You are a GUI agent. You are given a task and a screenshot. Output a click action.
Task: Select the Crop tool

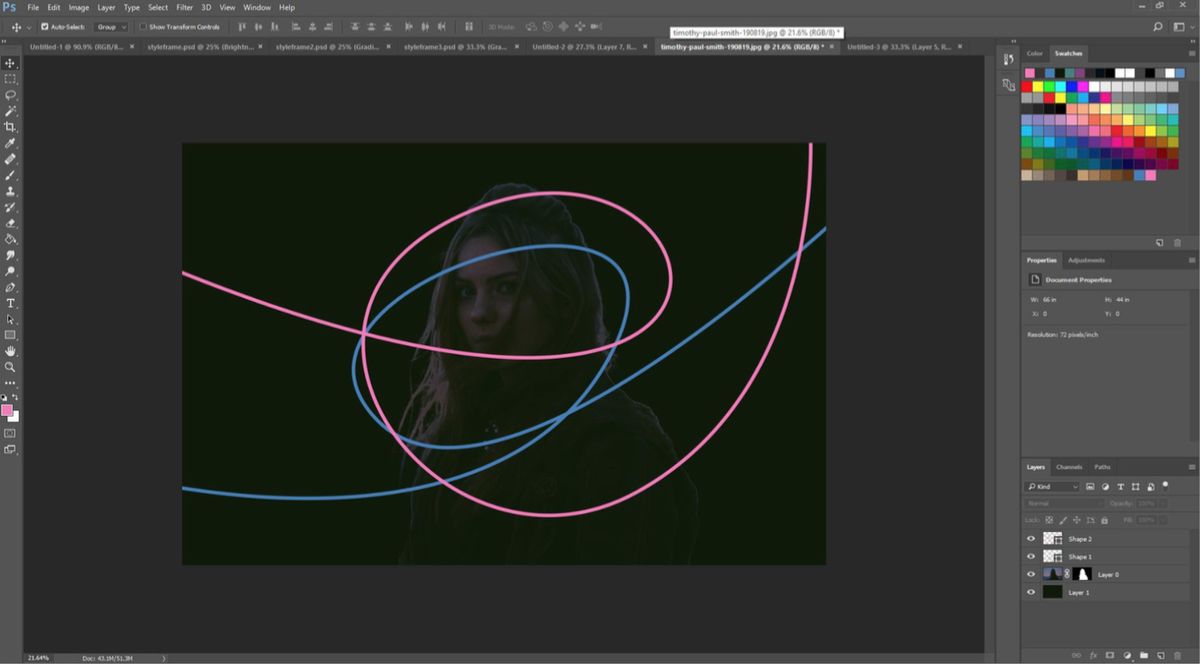pos(11,126)
